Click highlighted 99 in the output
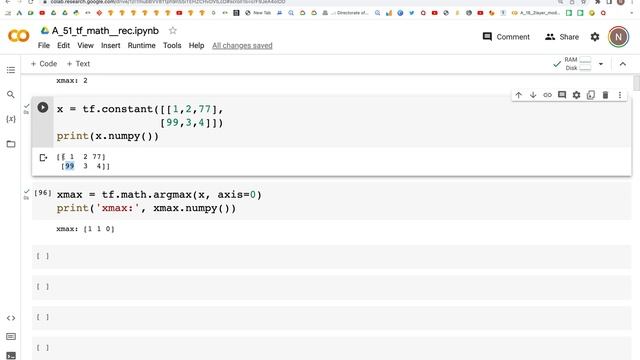Viewport: 640px width, 360px height. [69, 166]
